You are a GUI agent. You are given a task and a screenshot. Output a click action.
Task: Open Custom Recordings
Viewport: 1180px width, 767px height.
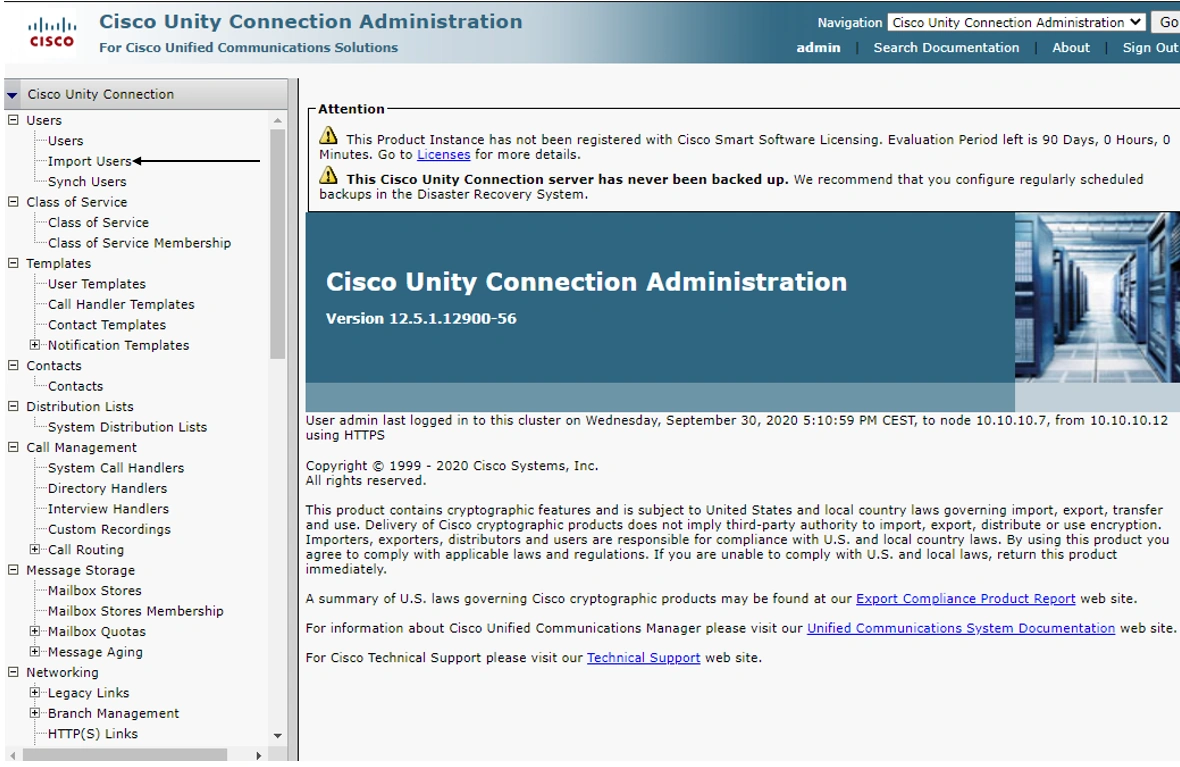coord(109,529)
